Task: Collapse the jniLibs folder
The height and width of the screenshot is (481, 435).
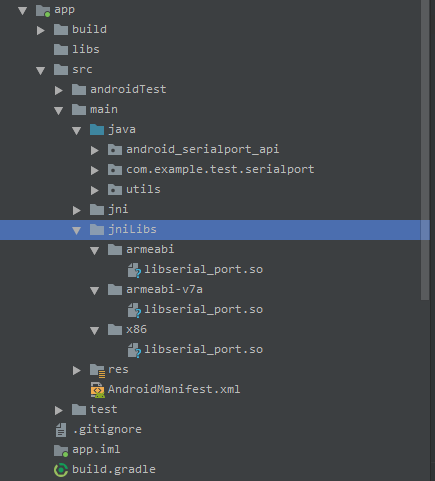Action: coord(77,230)
